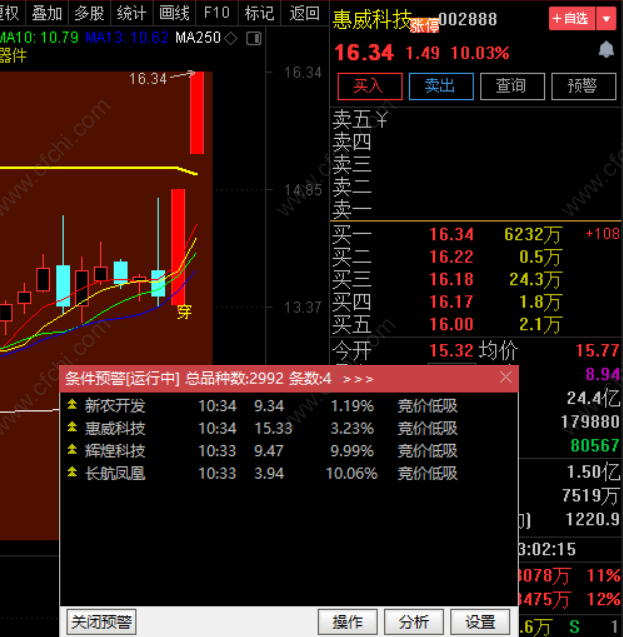Click the MA13 indicator label
The width and height of the screenshot is (623, 637).
(127, 38)
